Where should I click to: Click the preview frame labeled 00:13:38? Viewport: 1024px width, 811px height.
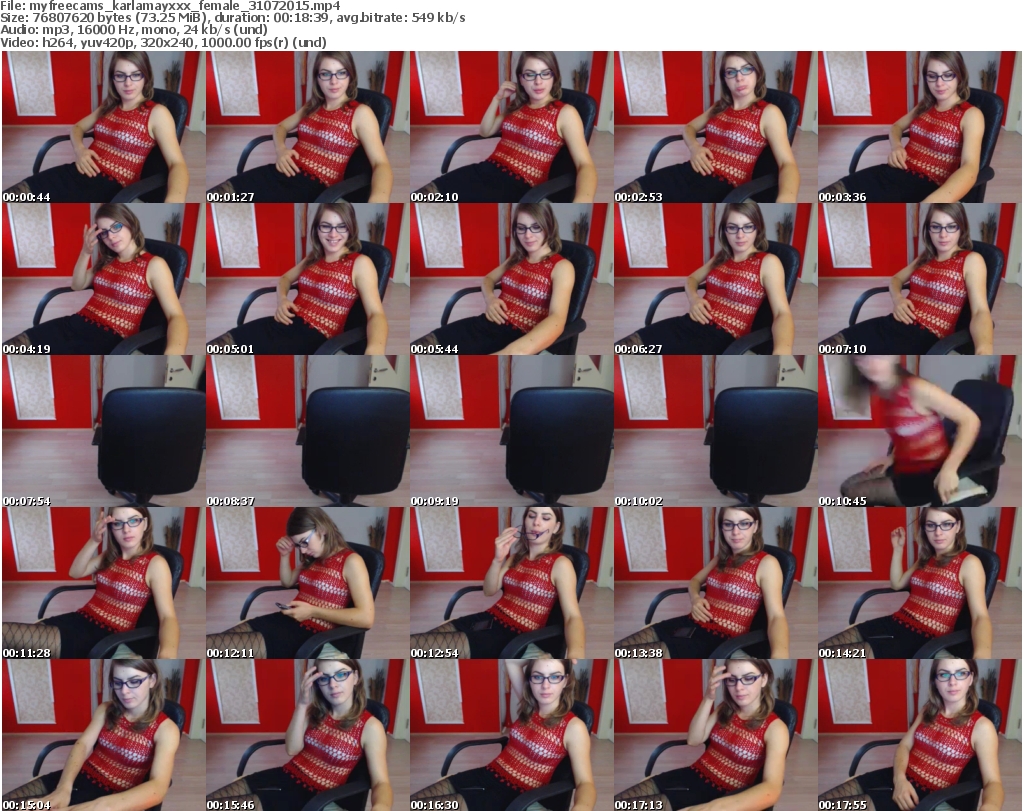[715, 583]
